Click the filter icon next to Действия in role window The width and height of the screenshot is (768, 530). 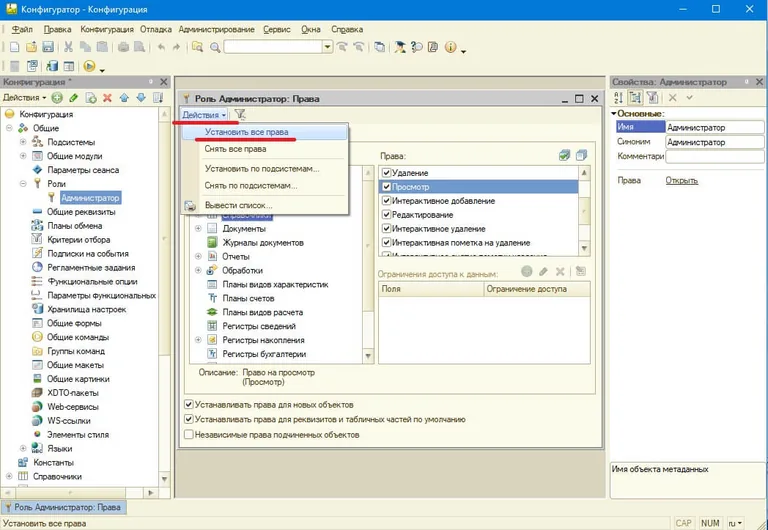pyautogui.click(x=240, y=116)
